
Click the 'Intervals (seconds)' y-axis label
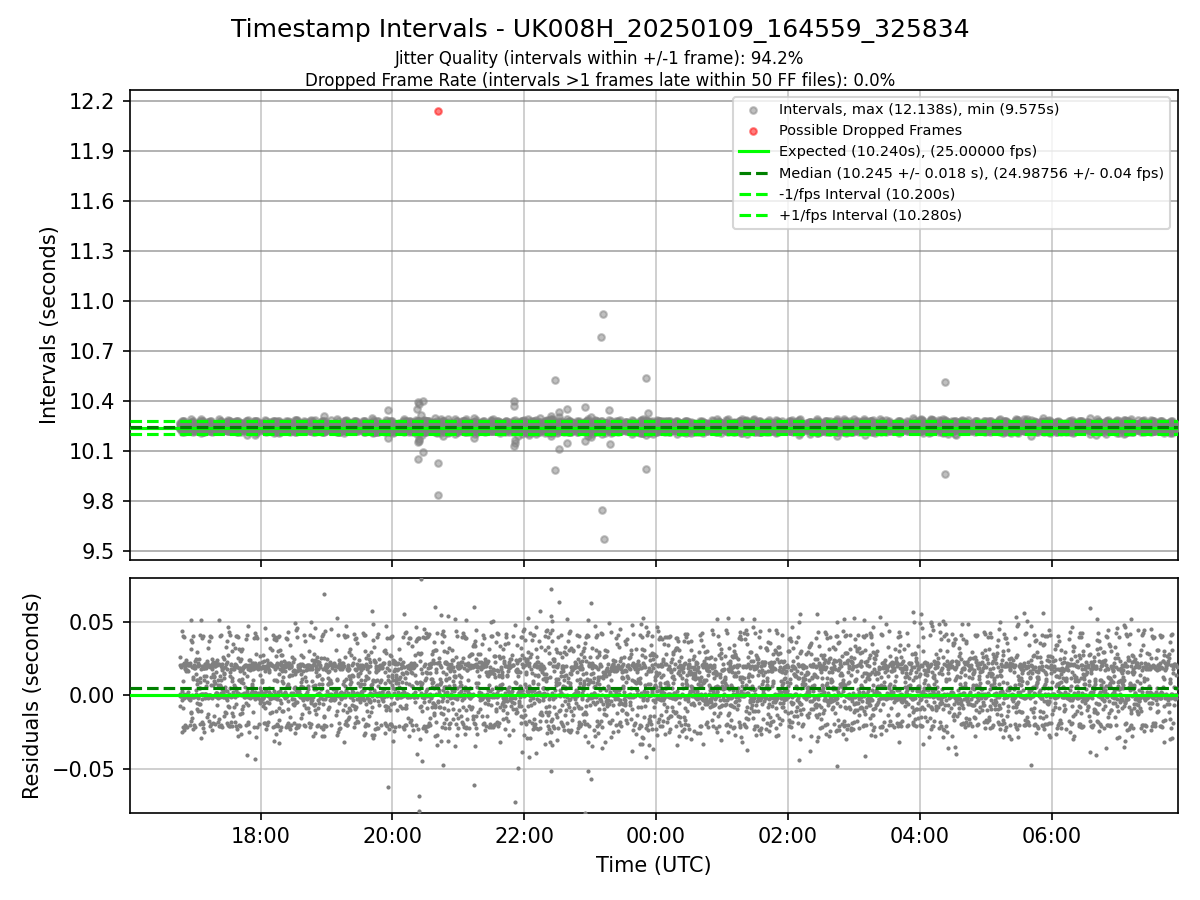(x=49, y=325)
